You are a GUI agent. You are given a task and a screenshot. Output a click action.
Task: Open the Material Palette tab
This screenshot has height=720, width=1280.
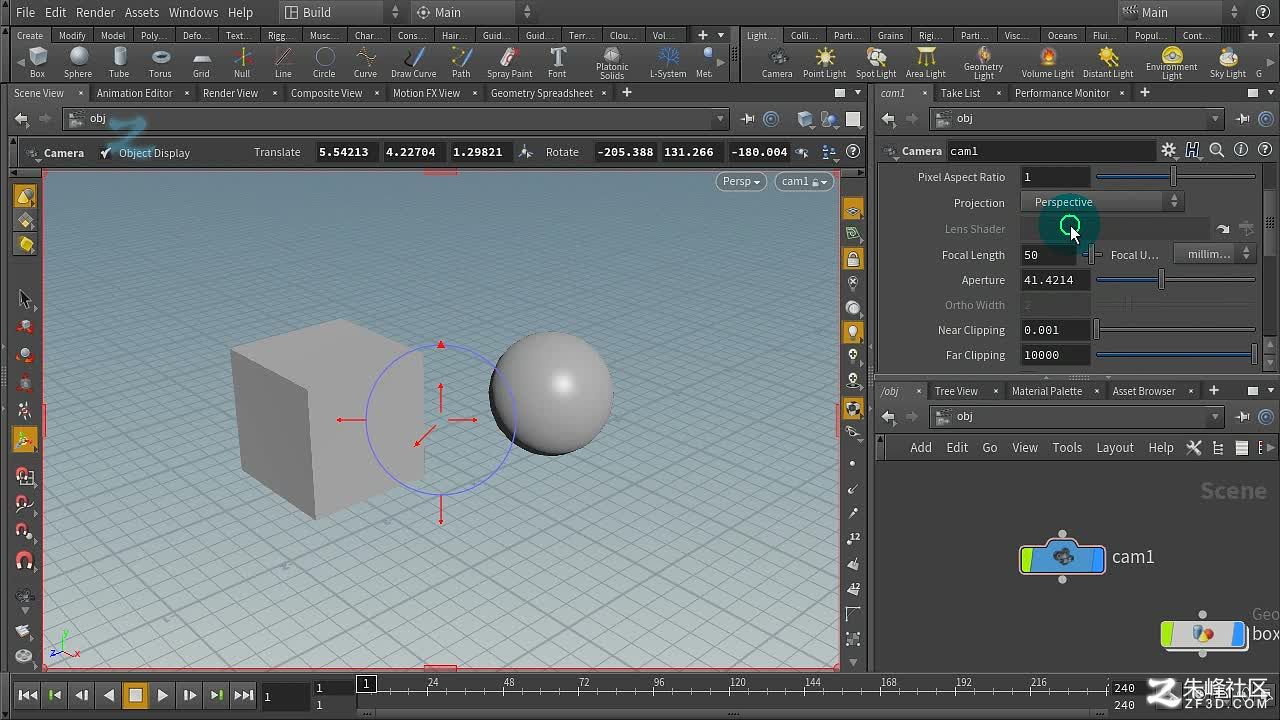point(1046,391)
